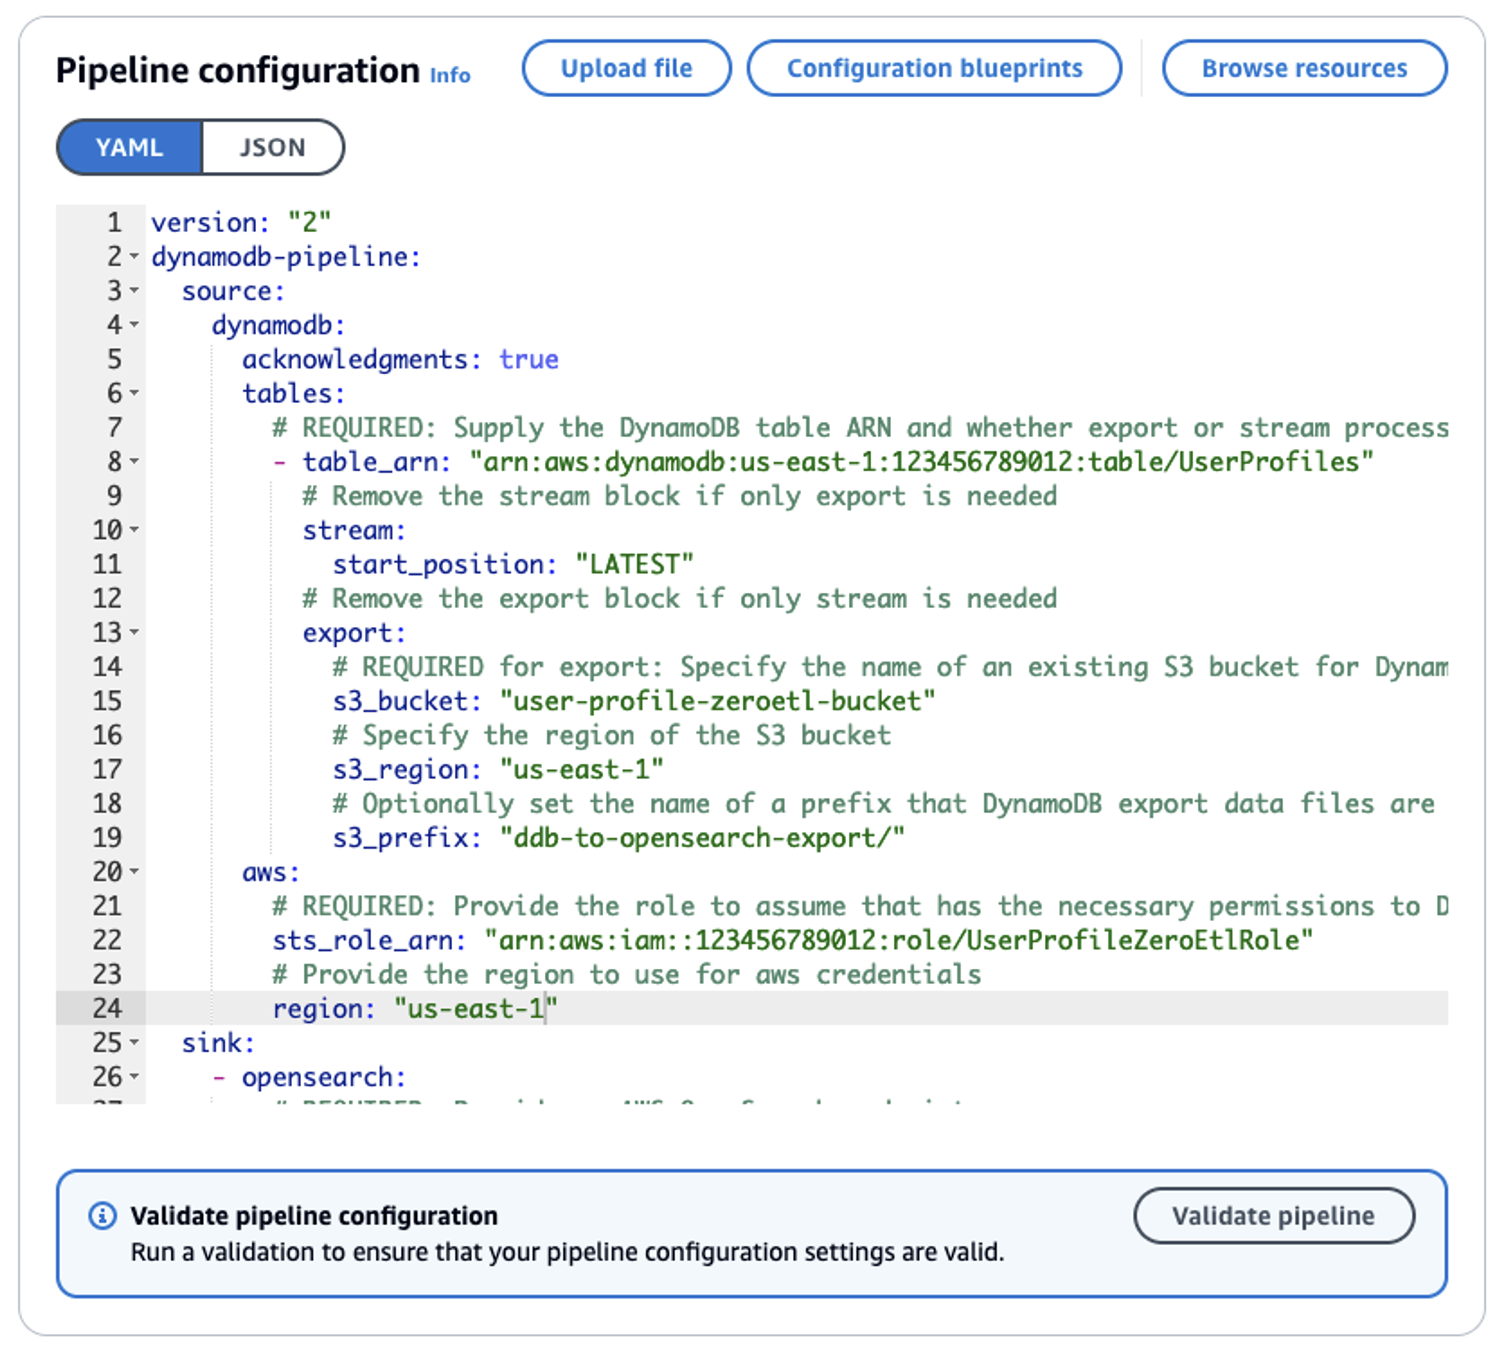Viewport: 1506px width, 1354px height.
Task: Click the table_arn value ending in UserProfiles
Action: click(x=922, y=462)
